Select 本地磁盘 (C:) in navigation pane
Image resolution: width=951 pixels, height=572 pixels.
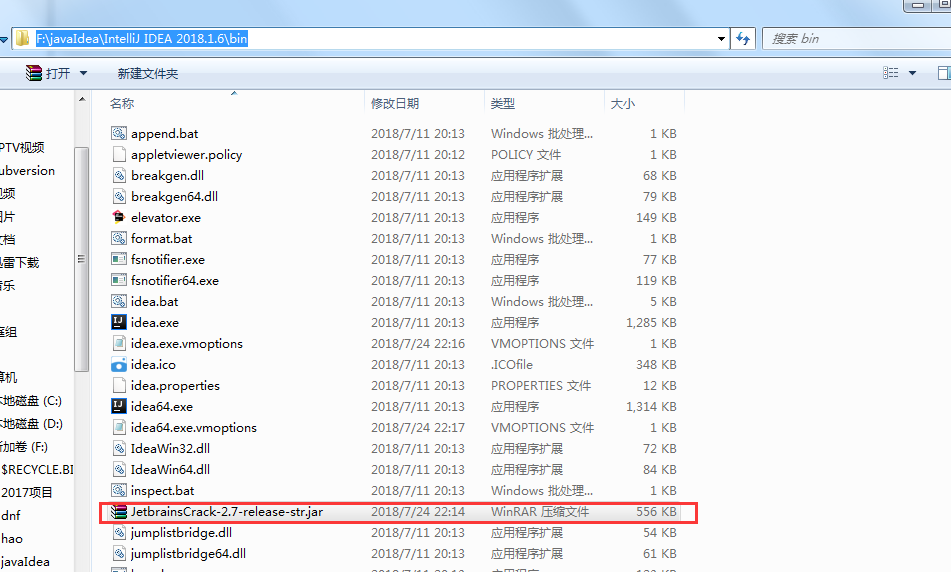point(32,401)
